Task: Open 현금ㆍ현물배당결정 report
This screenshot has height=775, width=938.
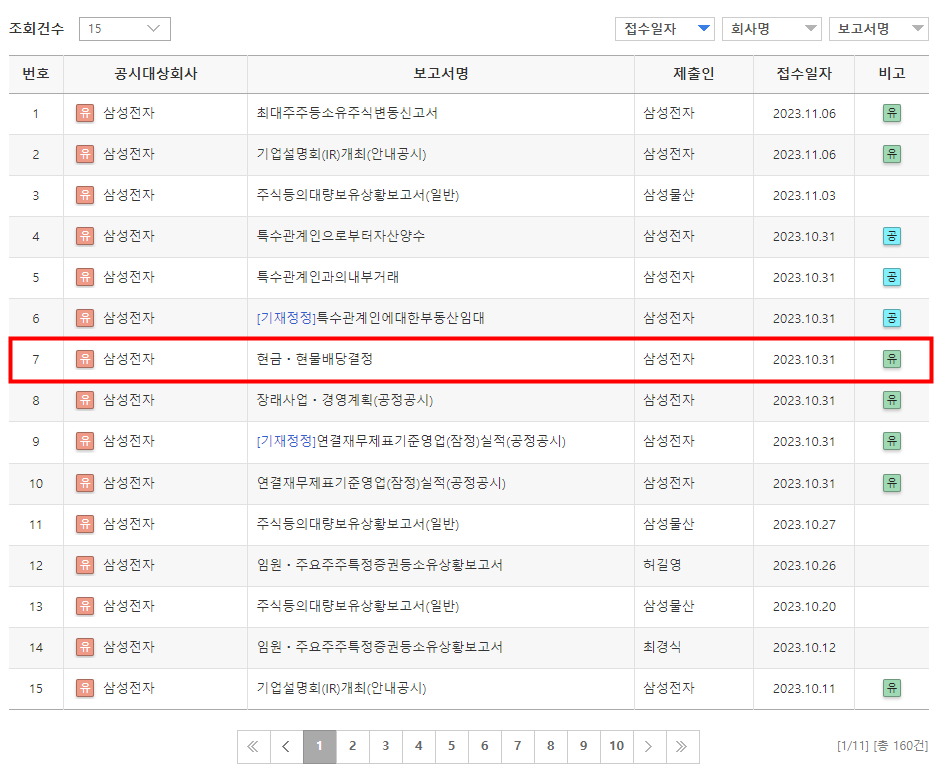Action: point(315,359)
